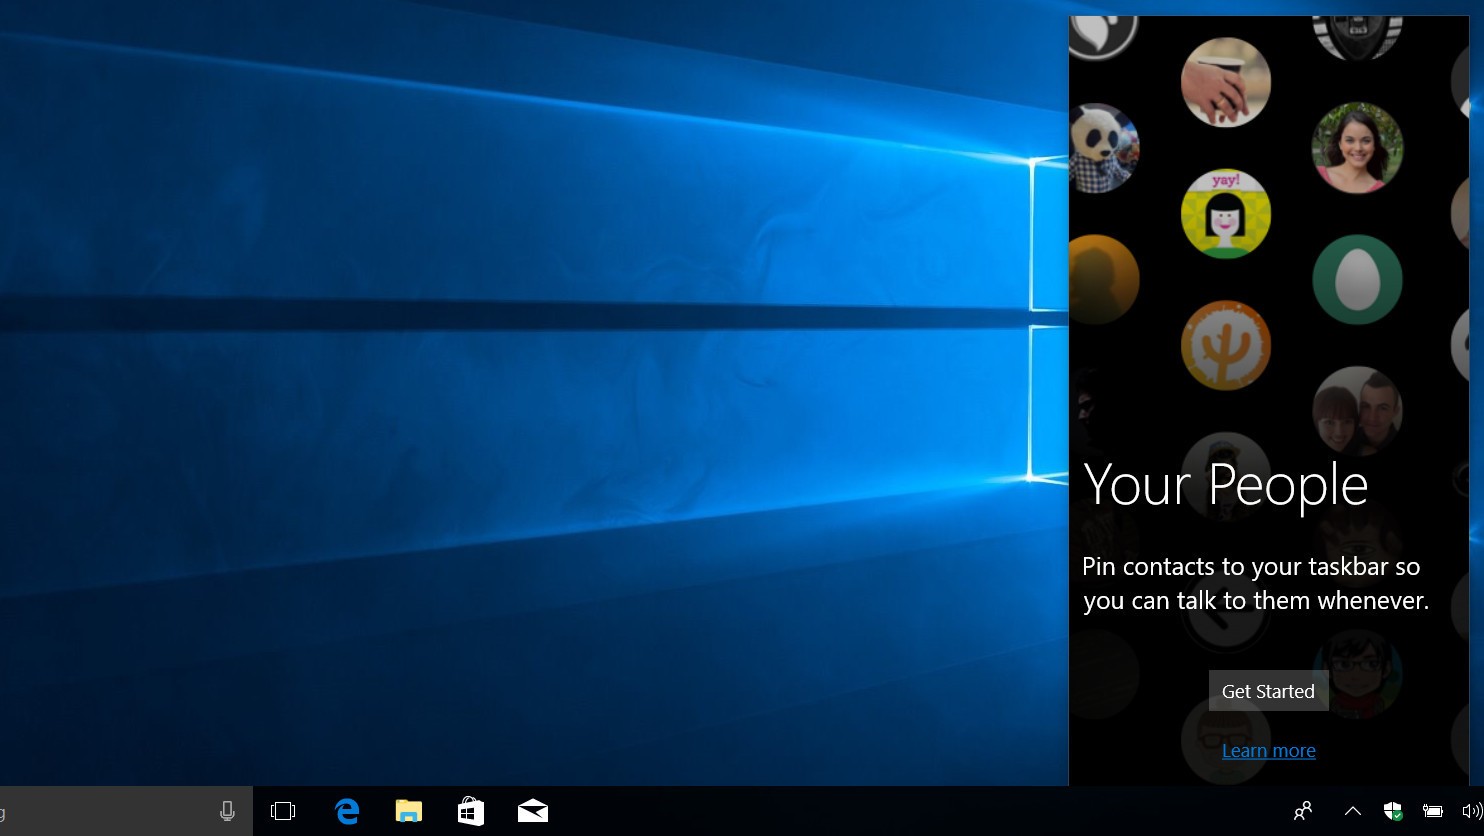Expand the hidden tray icons chevron
Screen dimensions: 1484x836
(1352, 811)
